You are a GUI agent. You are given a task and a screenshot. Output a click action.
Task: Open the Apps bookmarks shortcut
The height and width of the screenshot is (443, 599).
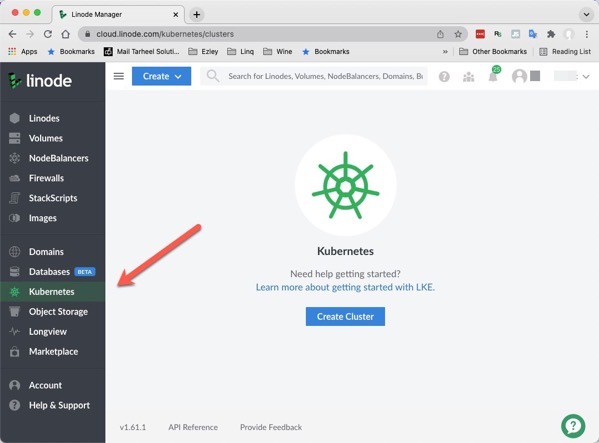pyautogui.click(x=23, y=52)
